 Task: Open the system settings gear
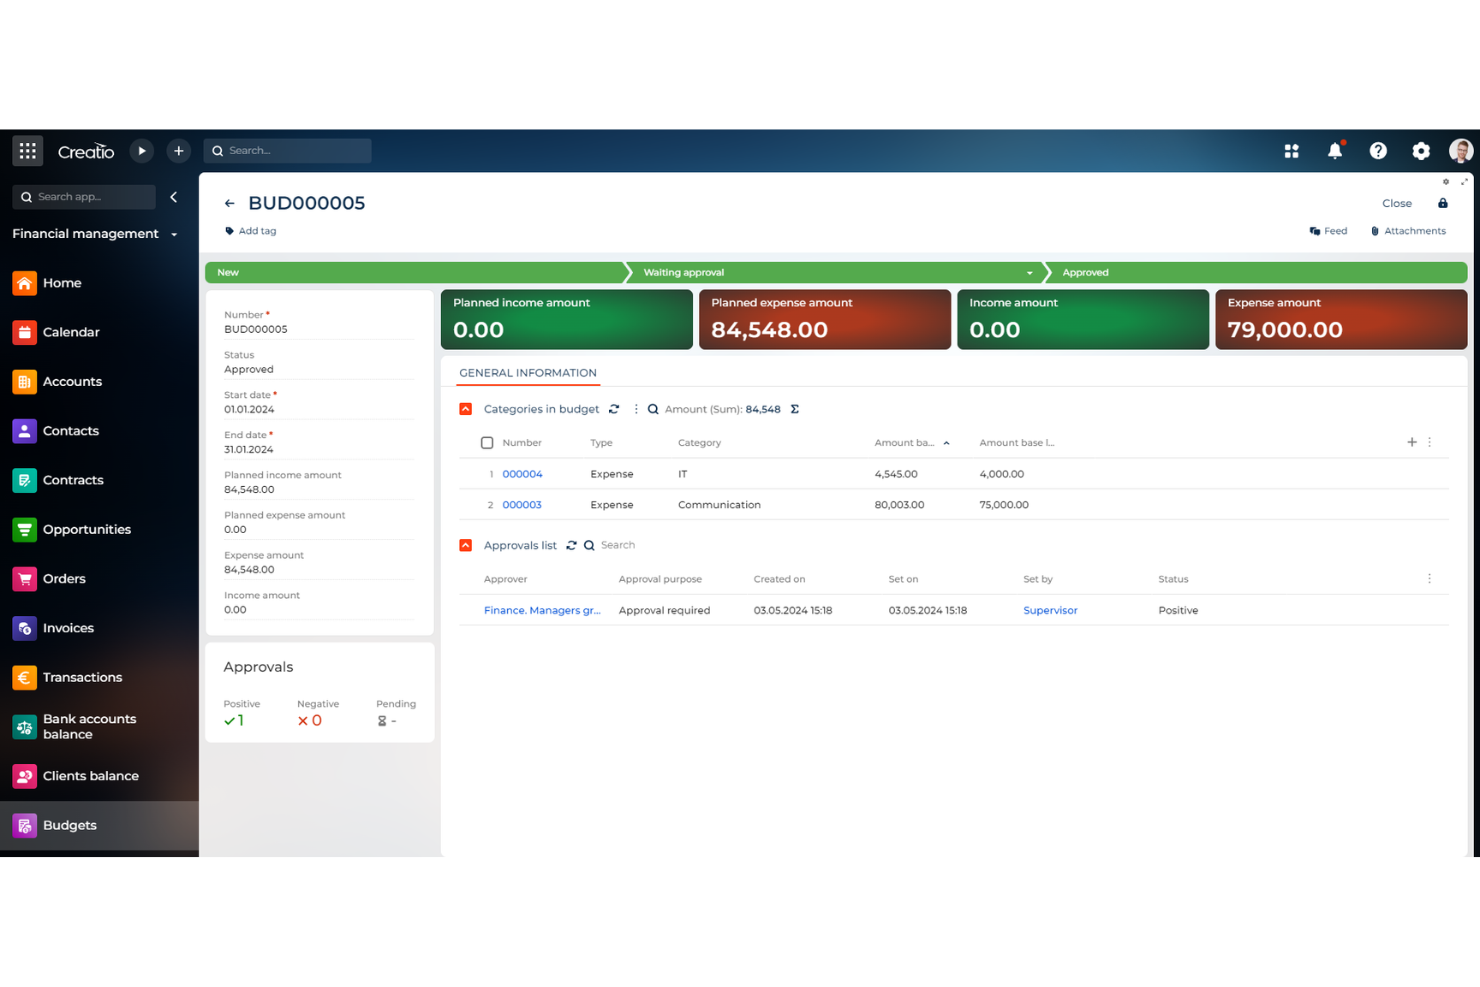(1421, 151)
